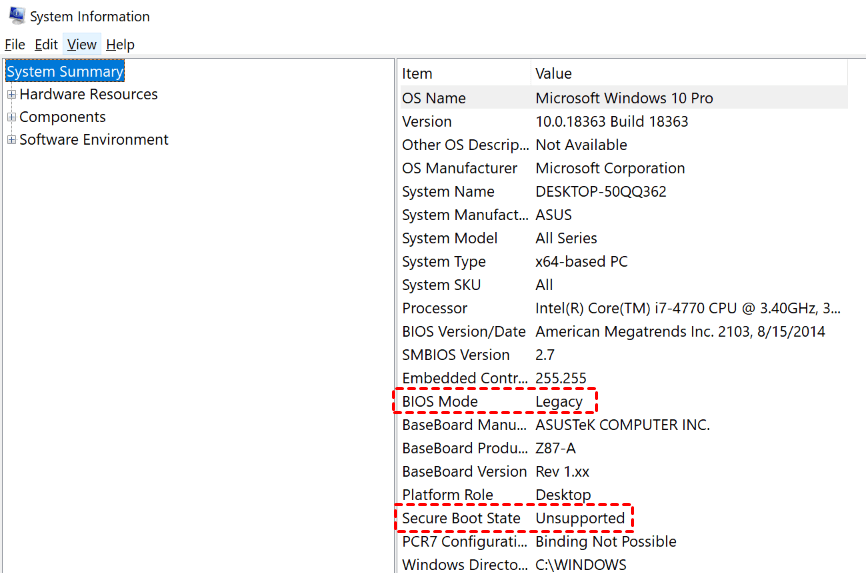
Task: Click the Binding Not Possible value
Action: point(606,542)
